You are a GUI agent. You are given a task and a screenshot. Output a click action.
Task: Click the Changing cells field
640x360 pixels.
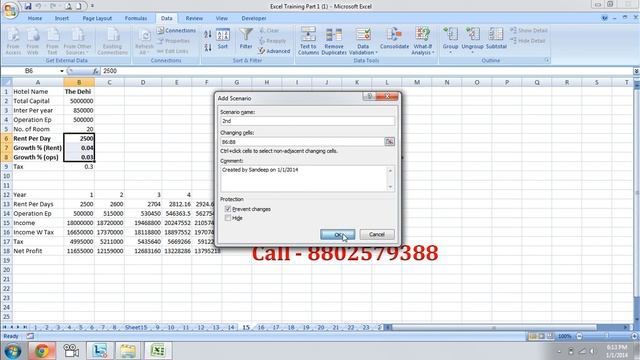click(x=302, y=142)
